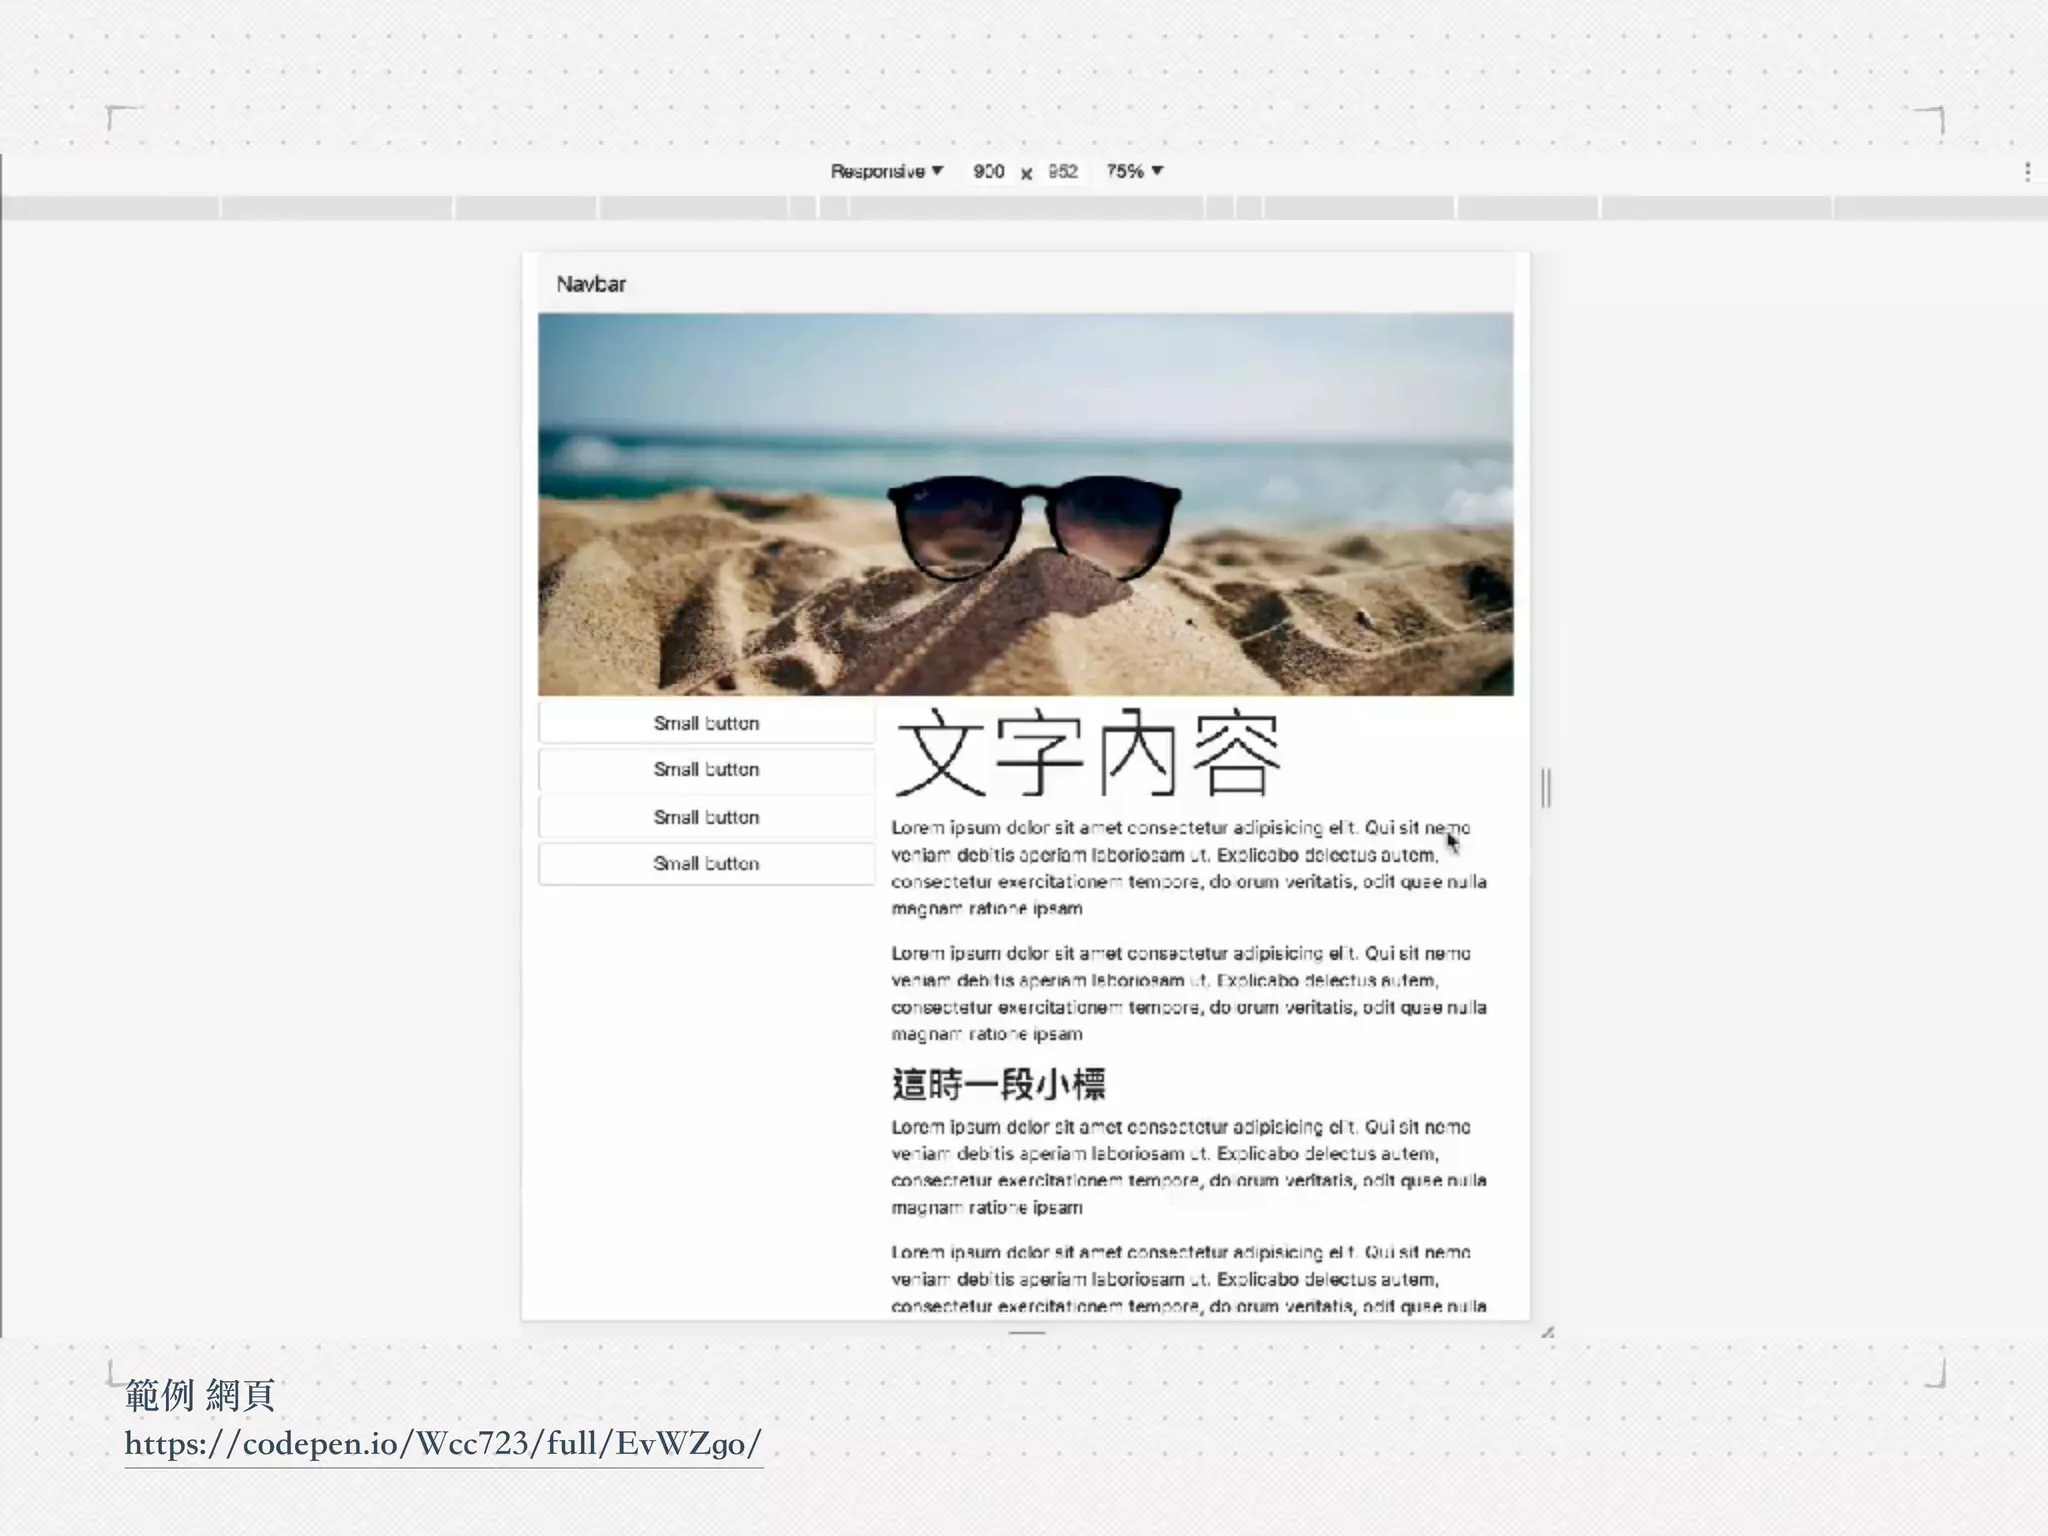Open the device toolbar three-dot menu
Viewport: 2048px width, 1536px height.
2027,172
